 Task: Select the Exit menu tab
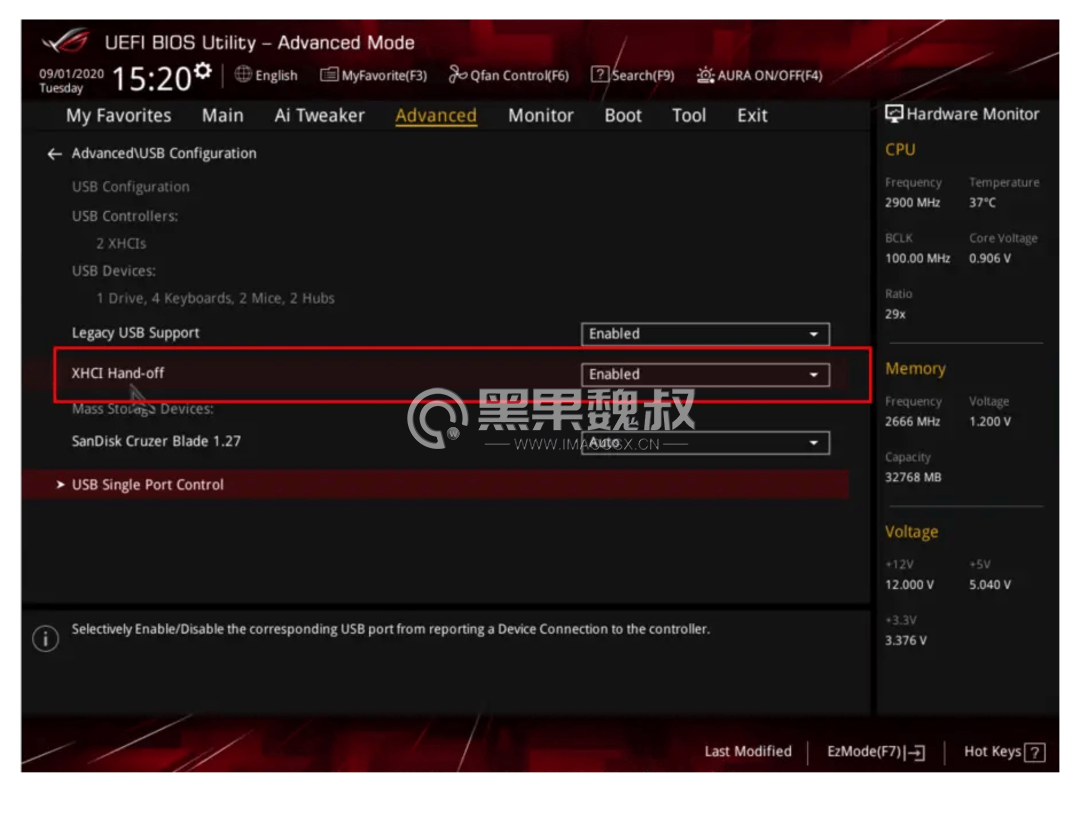(x=752, y=116)
